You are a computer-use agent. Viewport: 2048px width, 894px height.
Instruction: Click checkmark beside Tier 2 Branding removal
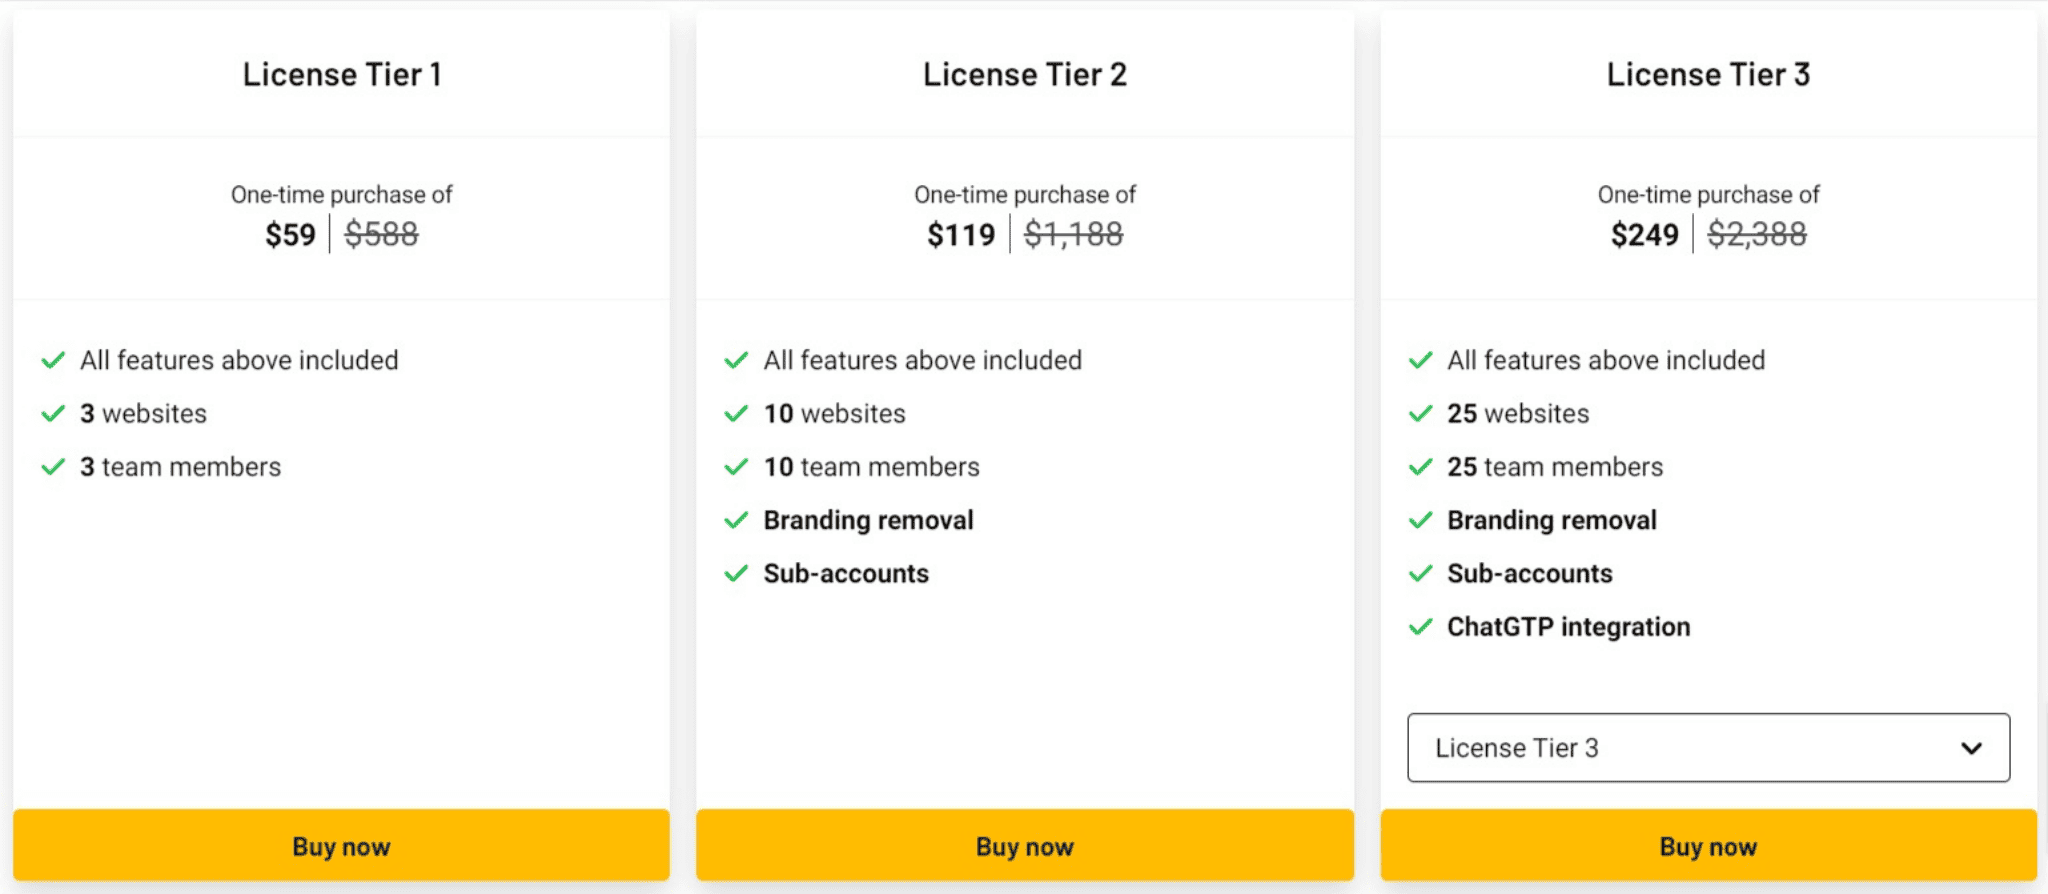point(736,520)
